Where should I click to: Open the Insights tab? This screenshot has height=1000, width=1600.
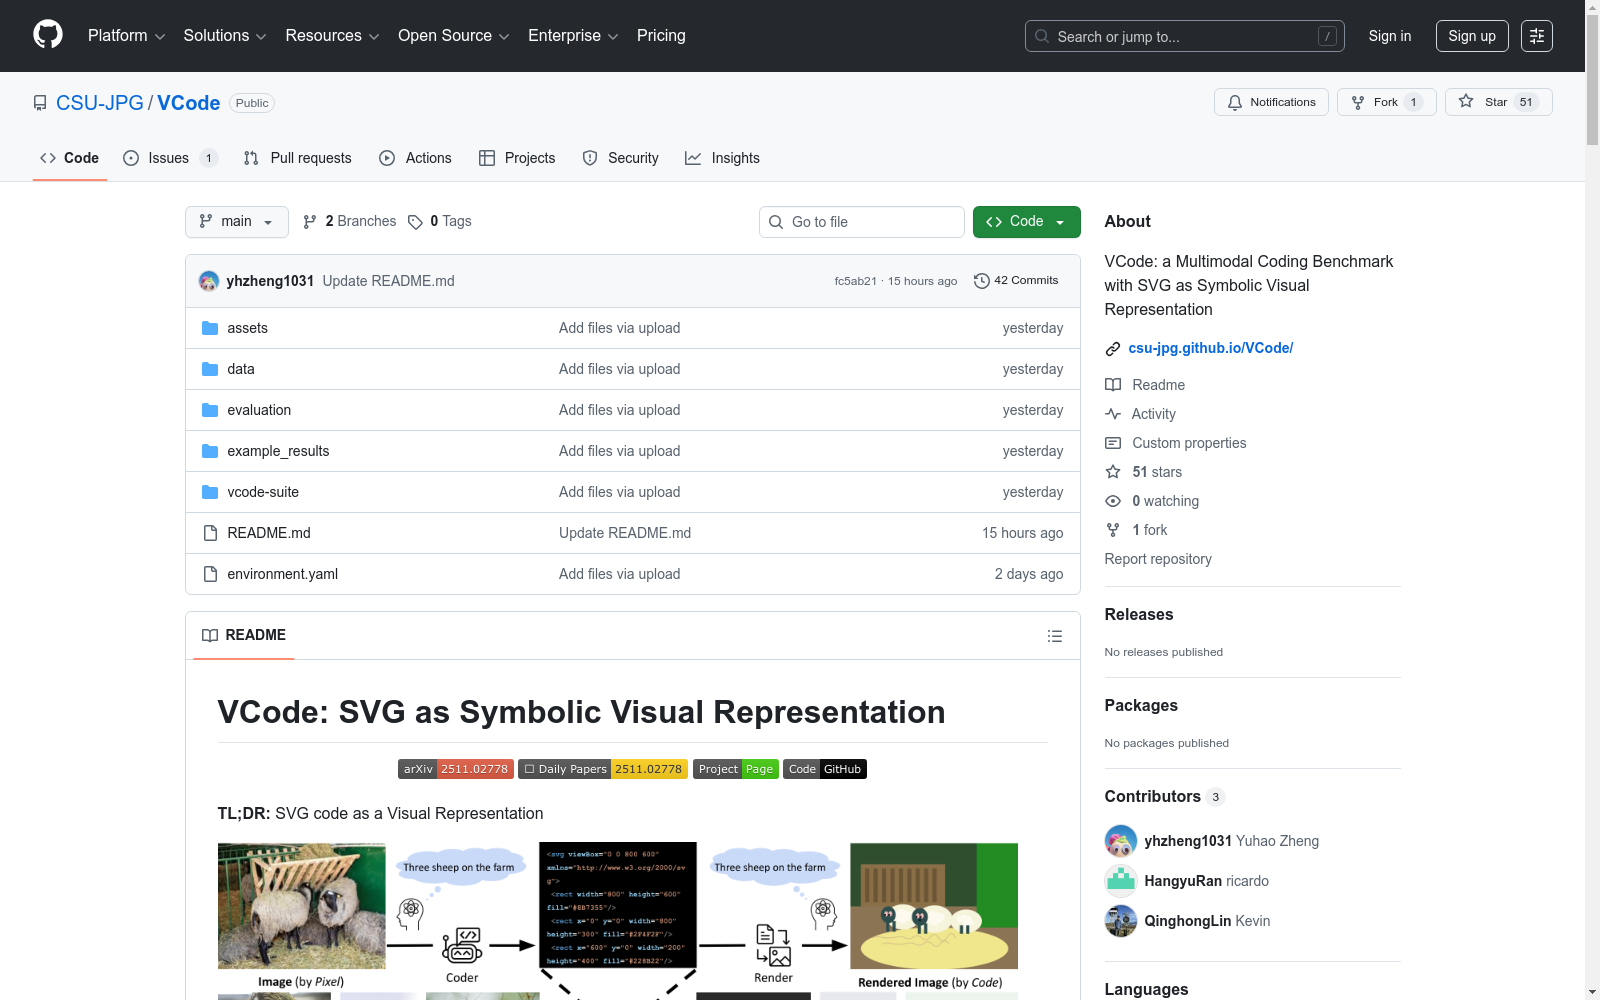point(723,158)
